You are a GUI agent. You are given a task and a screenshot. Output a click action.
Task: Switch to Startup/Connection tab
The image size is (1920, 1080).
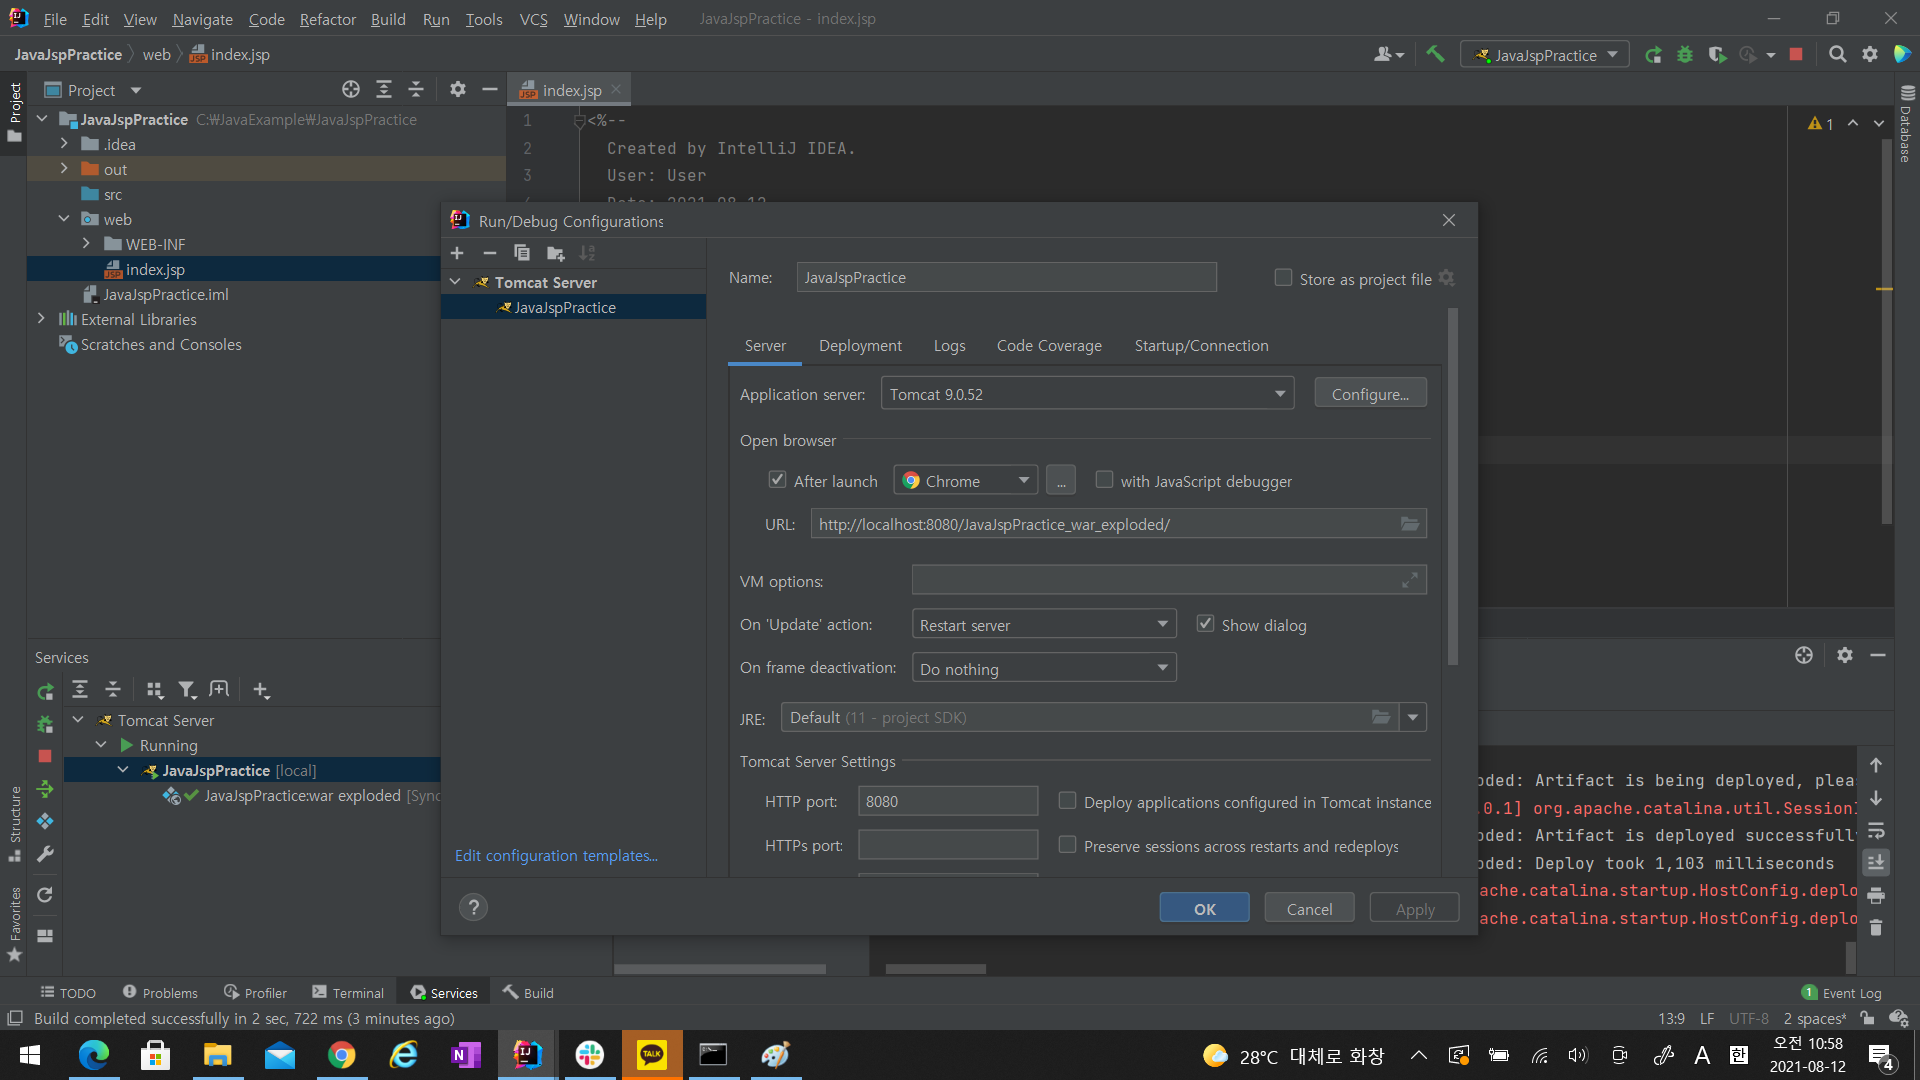pyautogui.click(x=1201, y=345)
